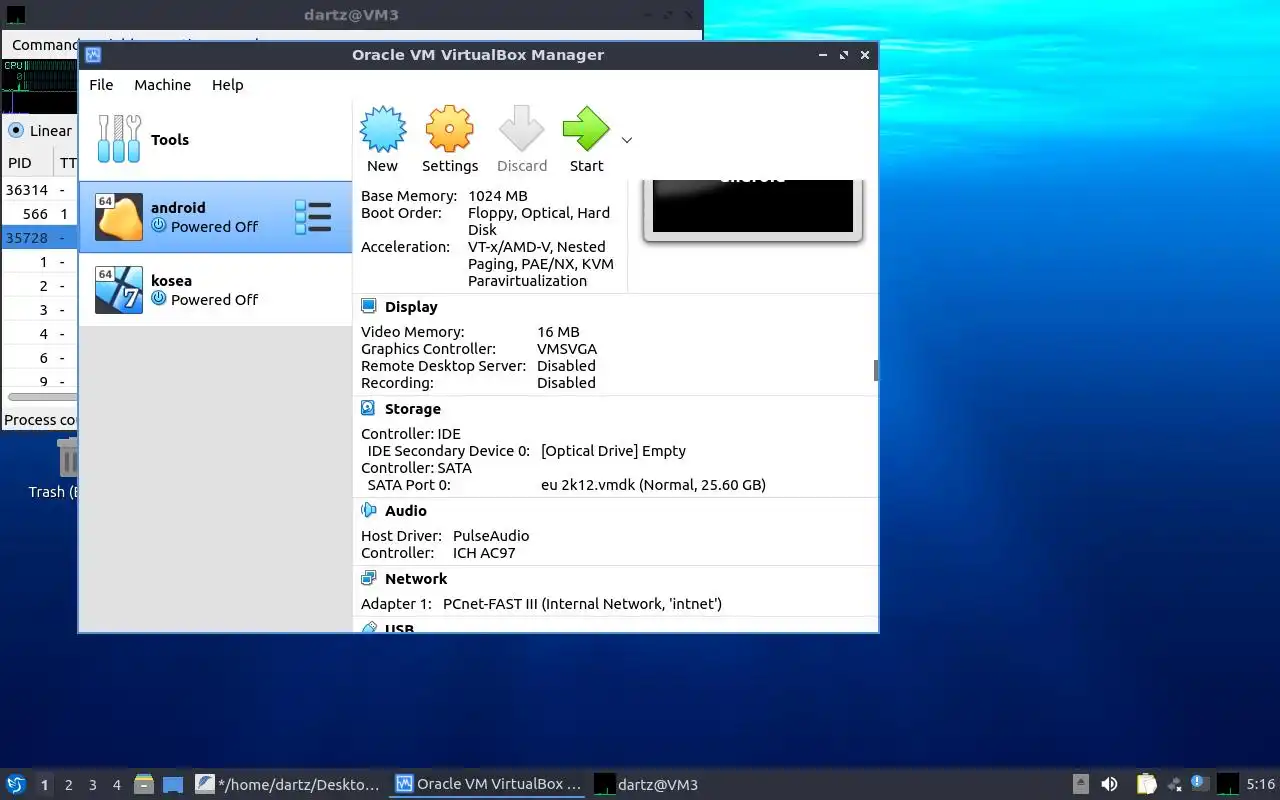Click the update notifier tray icon
Viewport: 1280px width, 800px height.
pos(1200,784)
